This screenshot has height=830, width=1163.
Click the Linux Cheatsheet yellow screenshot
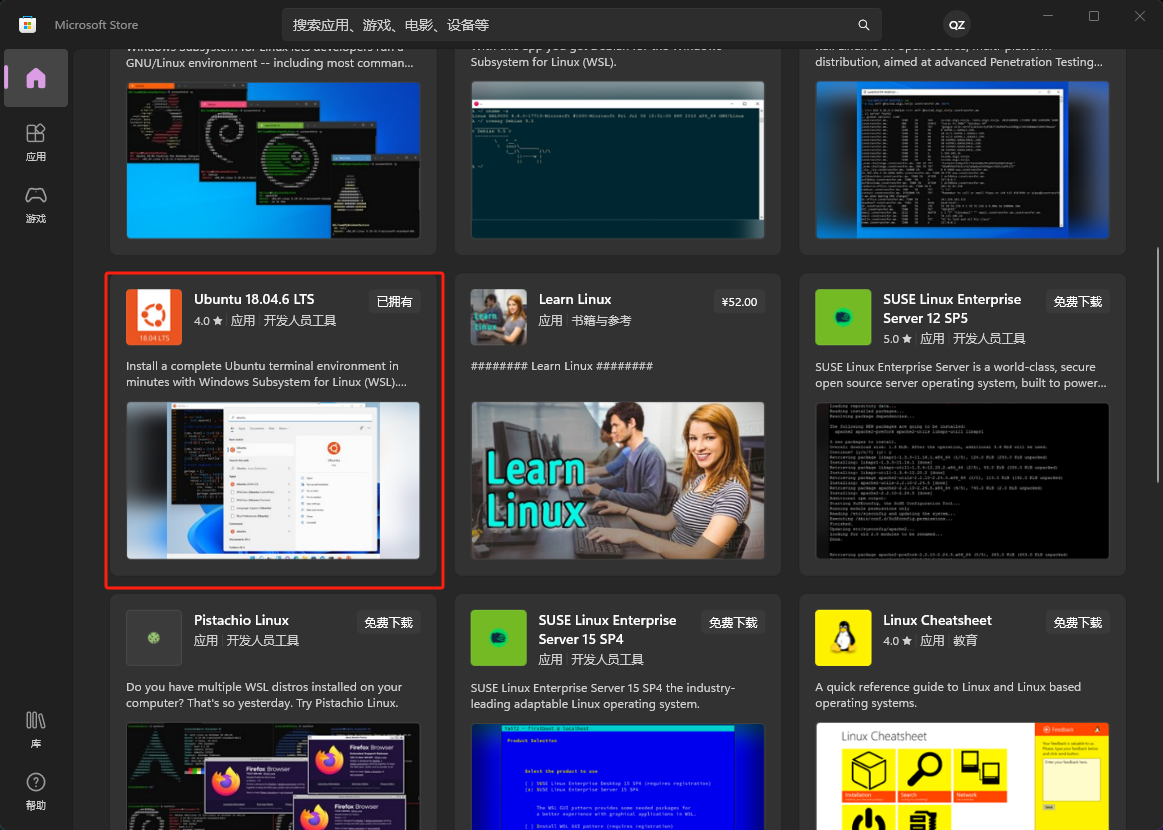(962, 776)
